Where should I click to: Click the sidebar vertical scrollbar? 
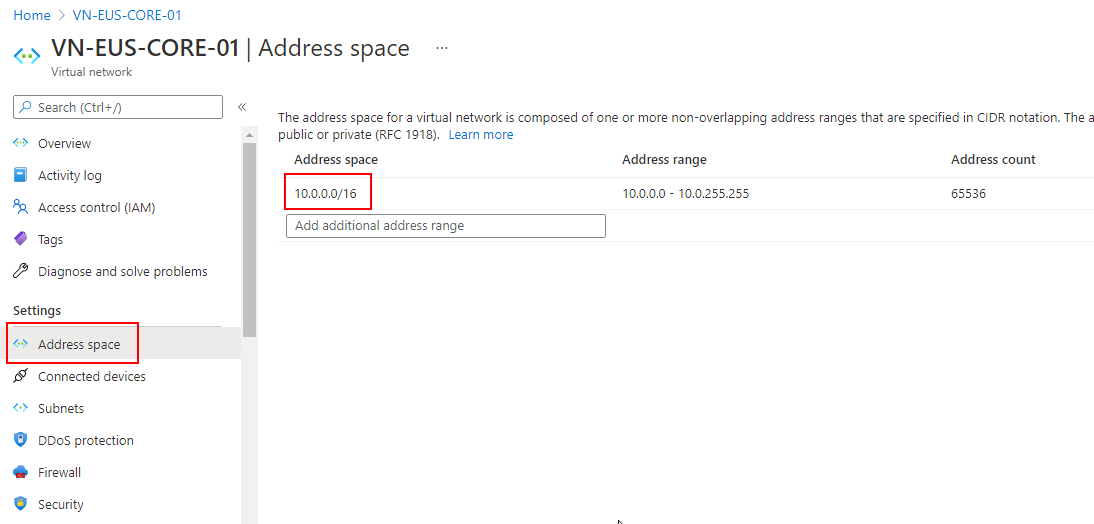(x=249, y=240)
